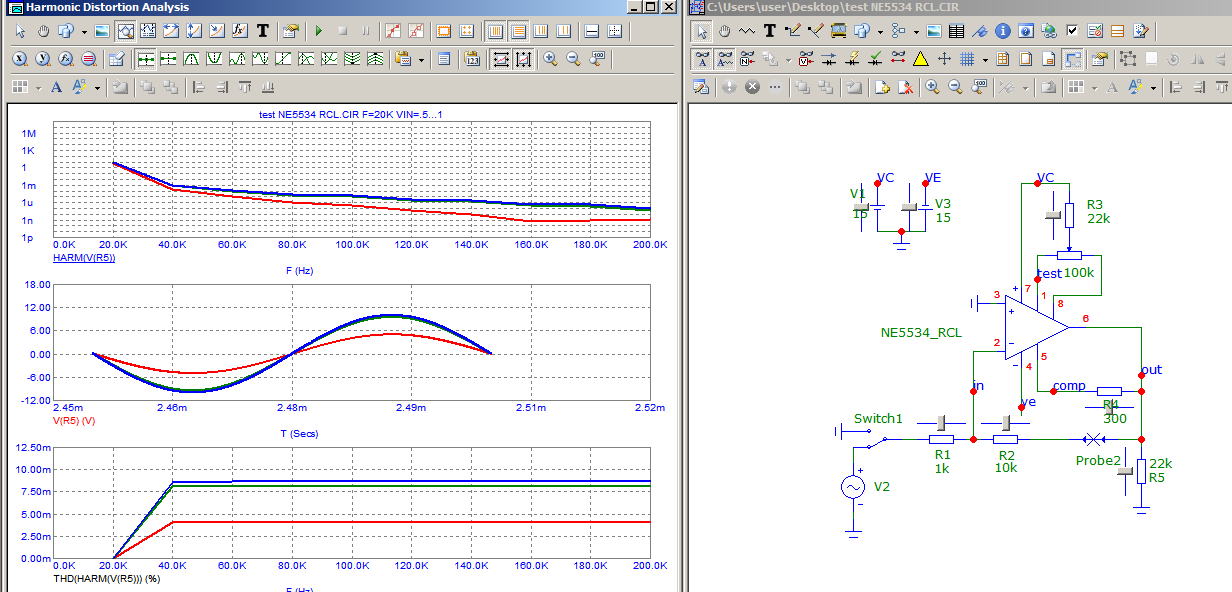This screenshot has height=592, width=1232.
Task: Open the clipboard dropdown arrow in analysis second row
Action: pos(421,59)
